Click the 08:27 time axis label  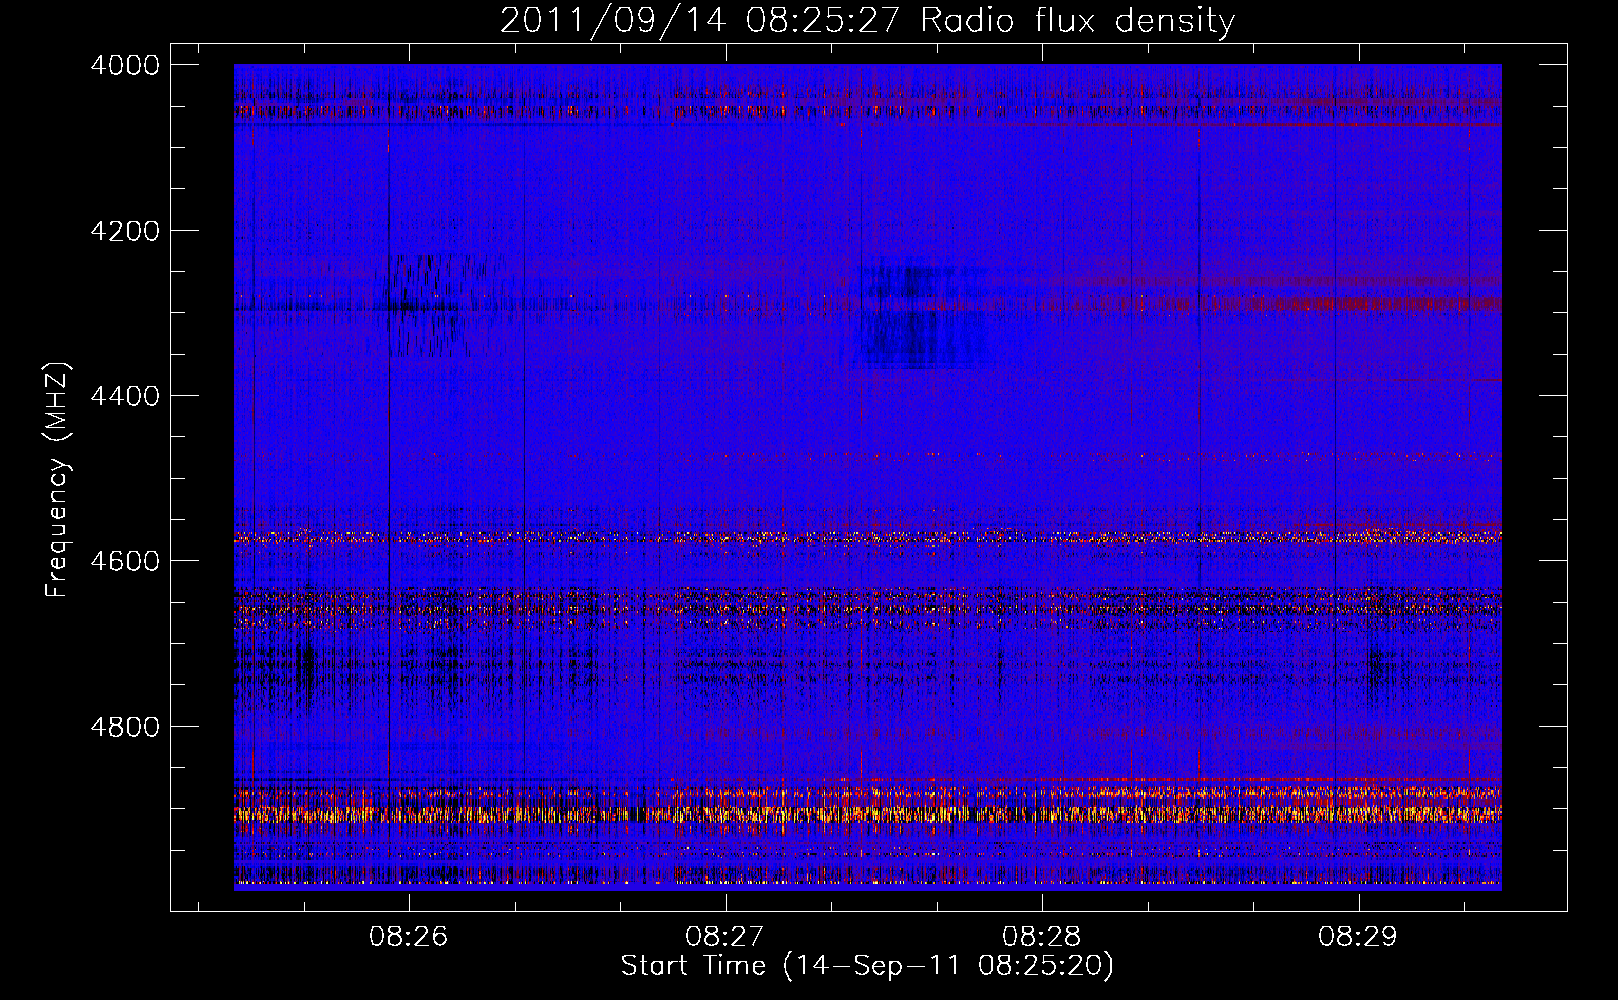[725, 937]
